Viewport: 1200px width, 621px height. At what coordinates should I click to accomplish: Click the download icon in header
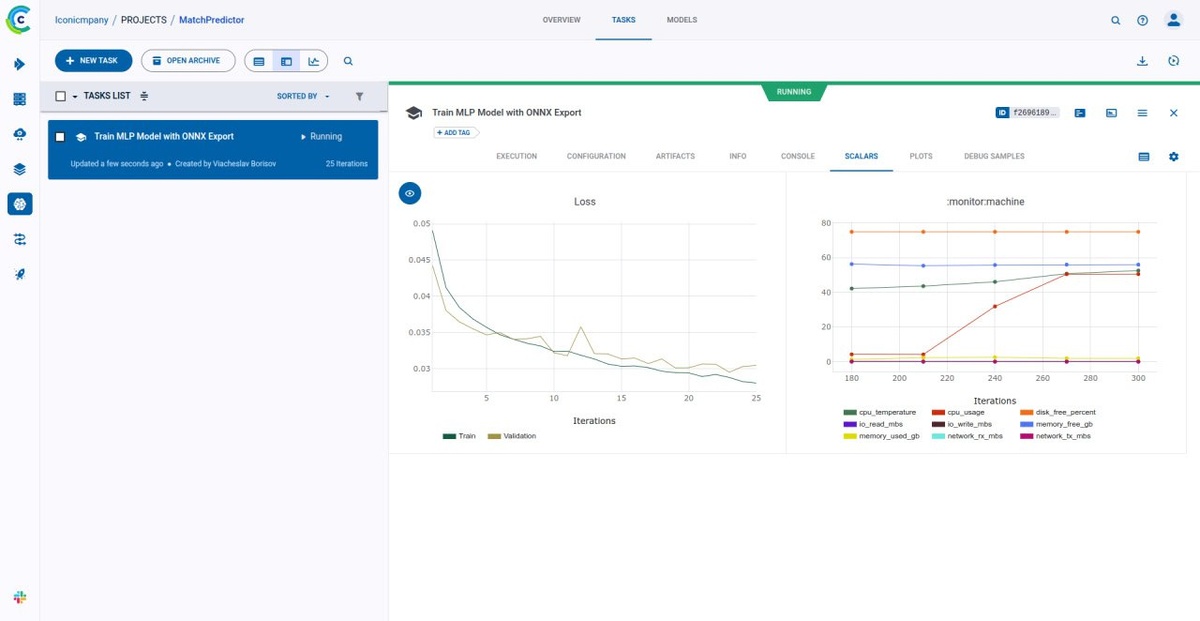pos(1142,61)
